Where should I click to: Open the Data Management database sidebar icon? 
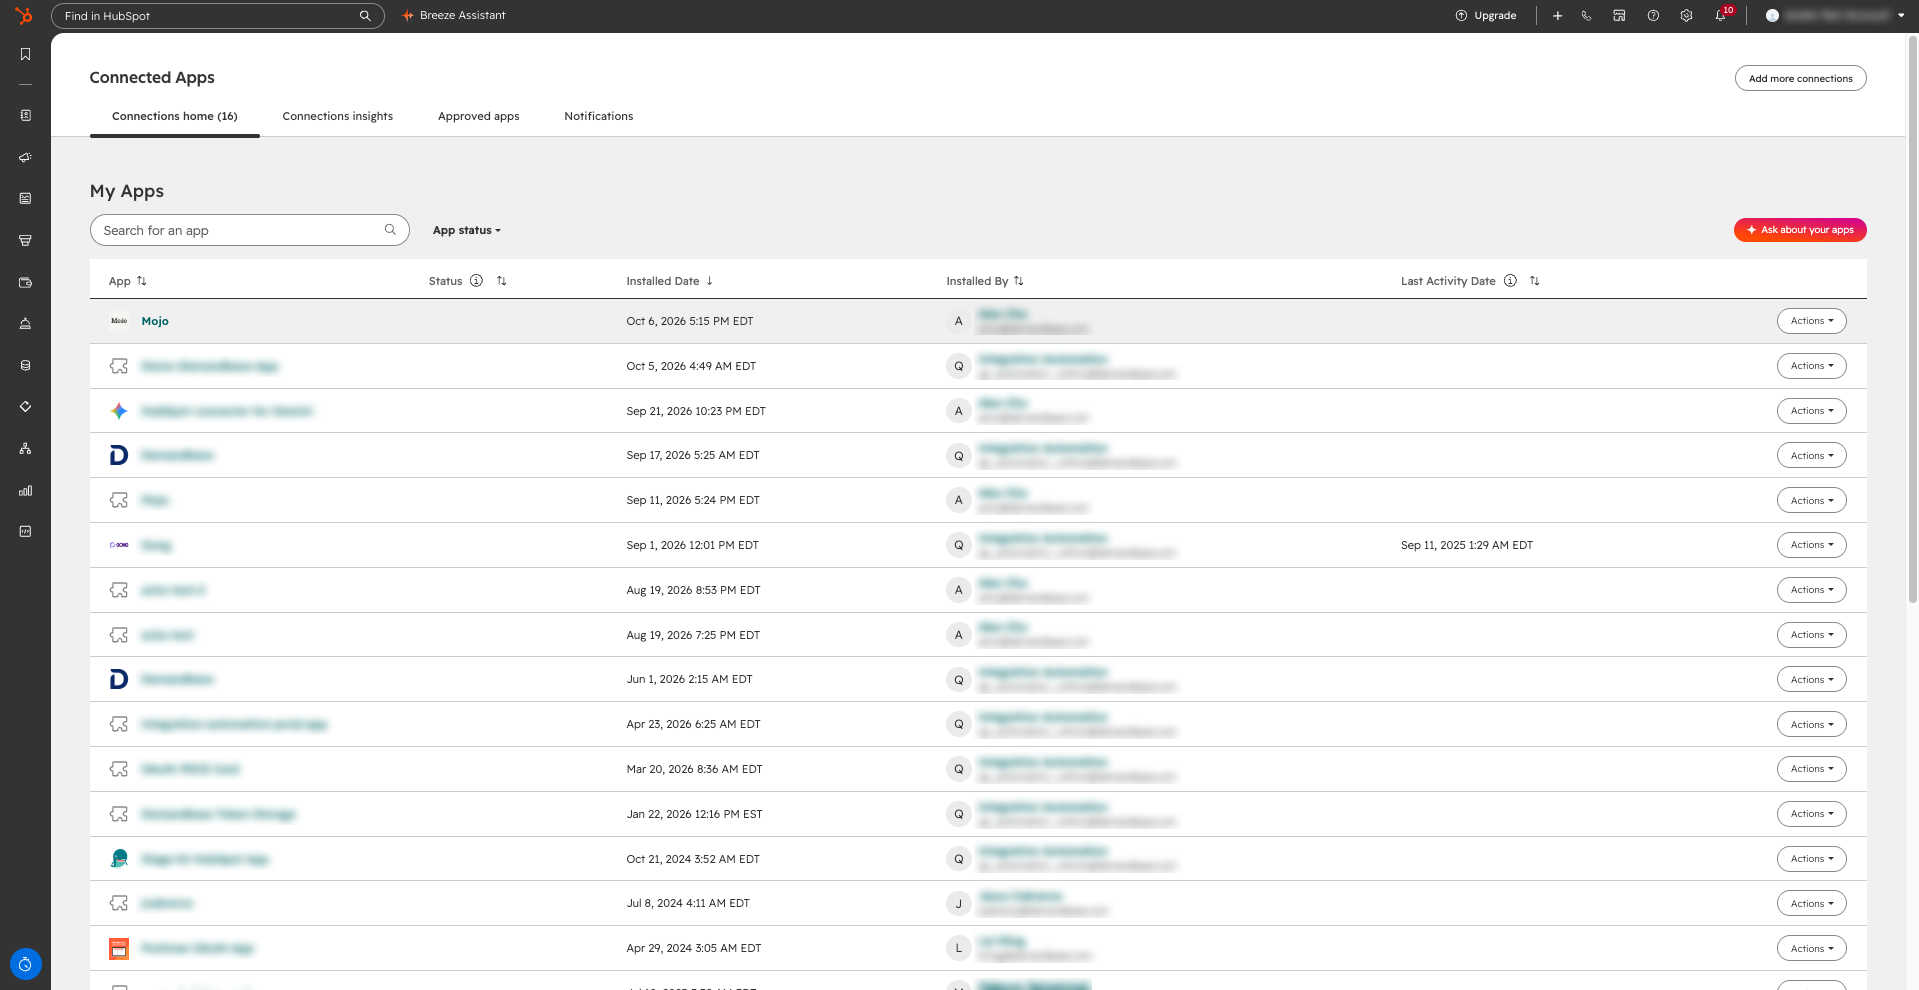pyautogui.click(x=25, y=365)
